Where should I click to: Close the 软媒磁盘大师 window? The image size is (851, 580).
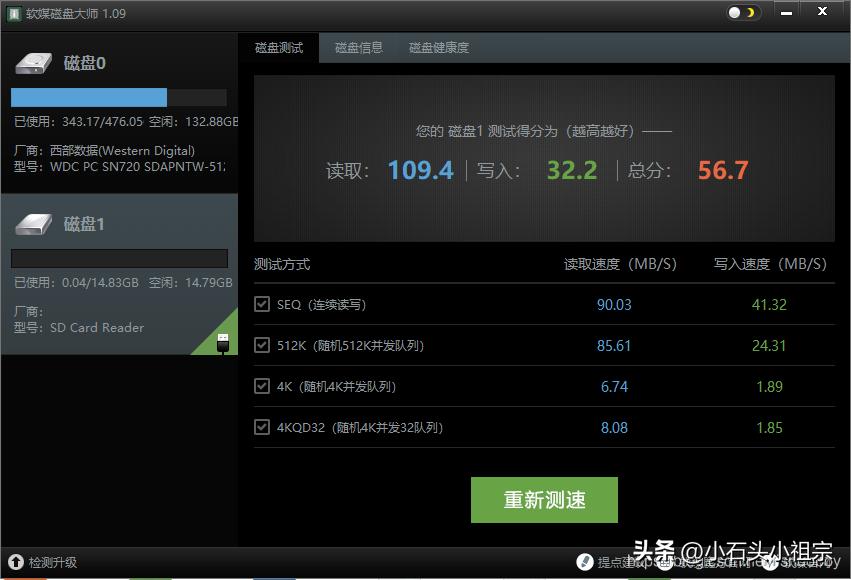tap(822, 11)
